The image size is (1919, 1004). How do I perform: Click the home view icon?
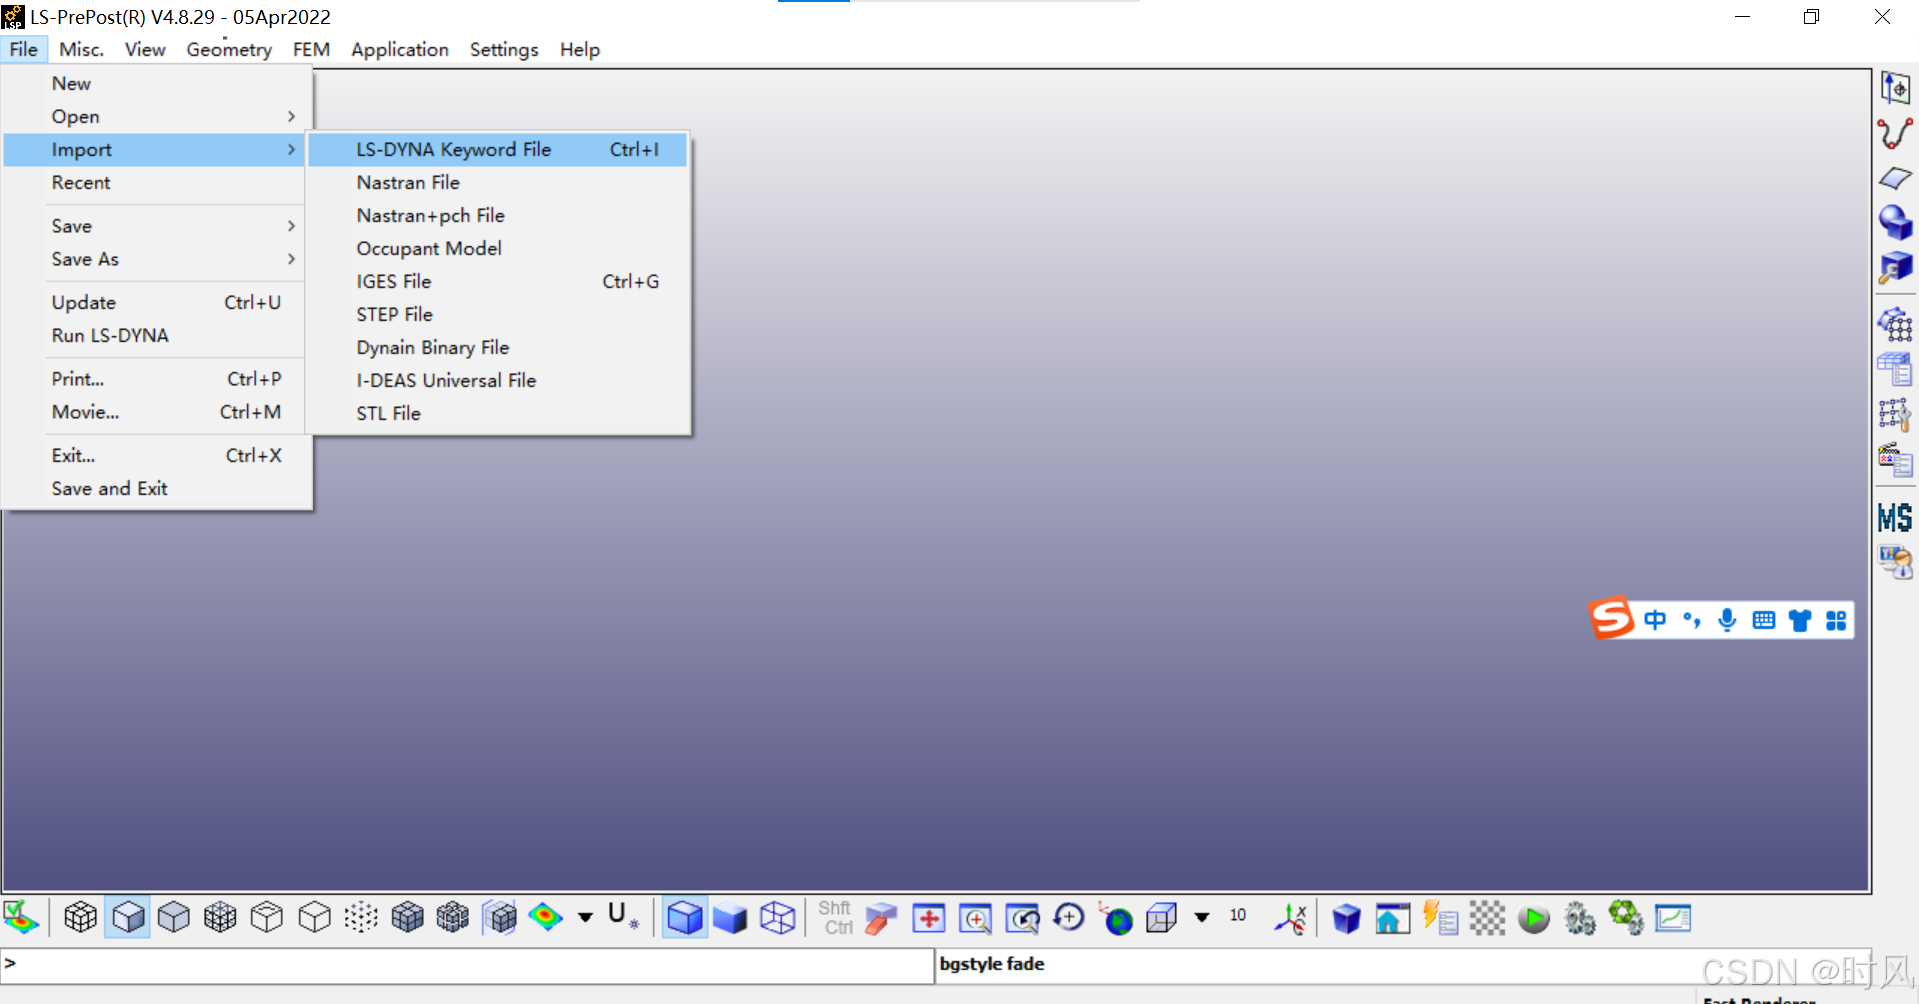[1392, 918]
